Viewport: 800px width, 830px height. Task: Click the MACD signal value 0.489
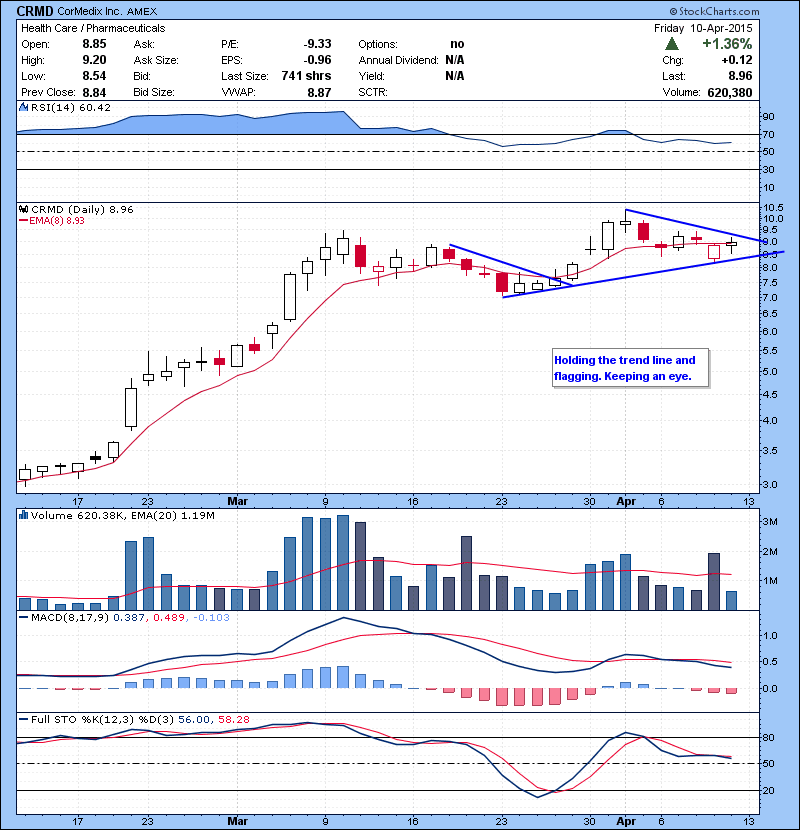click(169, 617)
